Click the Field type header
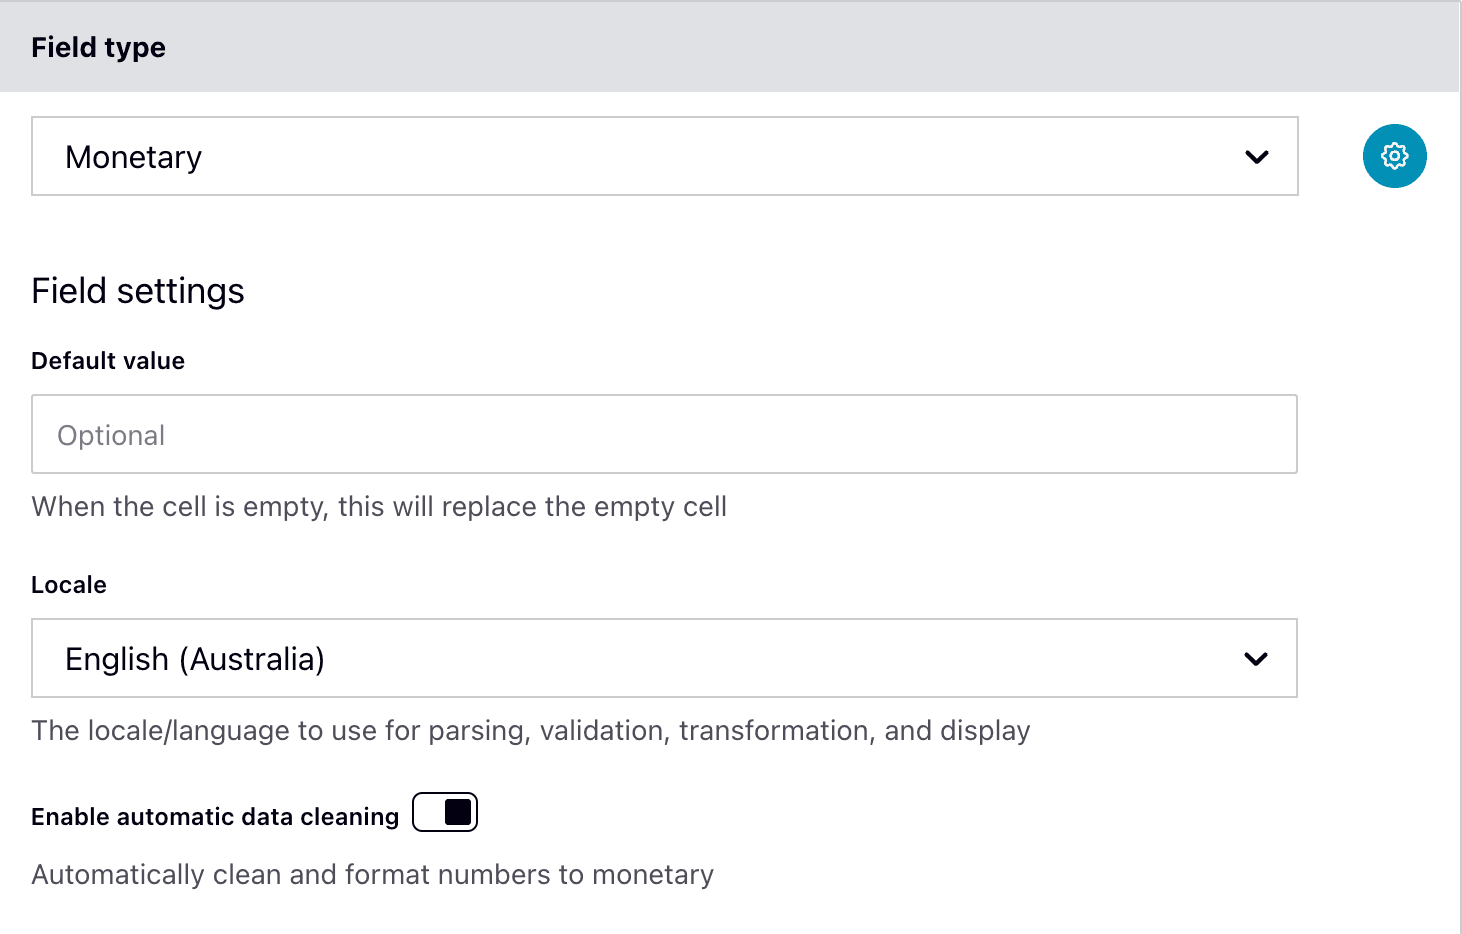The height and width of the screenshot is (934, 1462). point(98,47)
